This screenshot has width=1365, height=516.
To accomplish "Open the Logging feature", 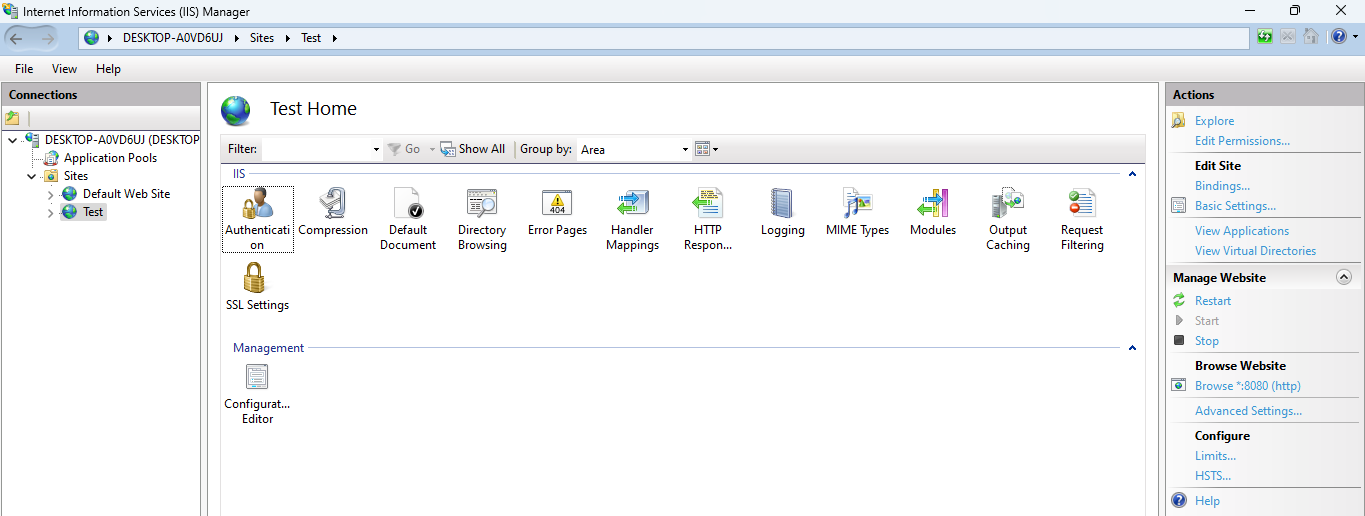I will coord(782,213).
